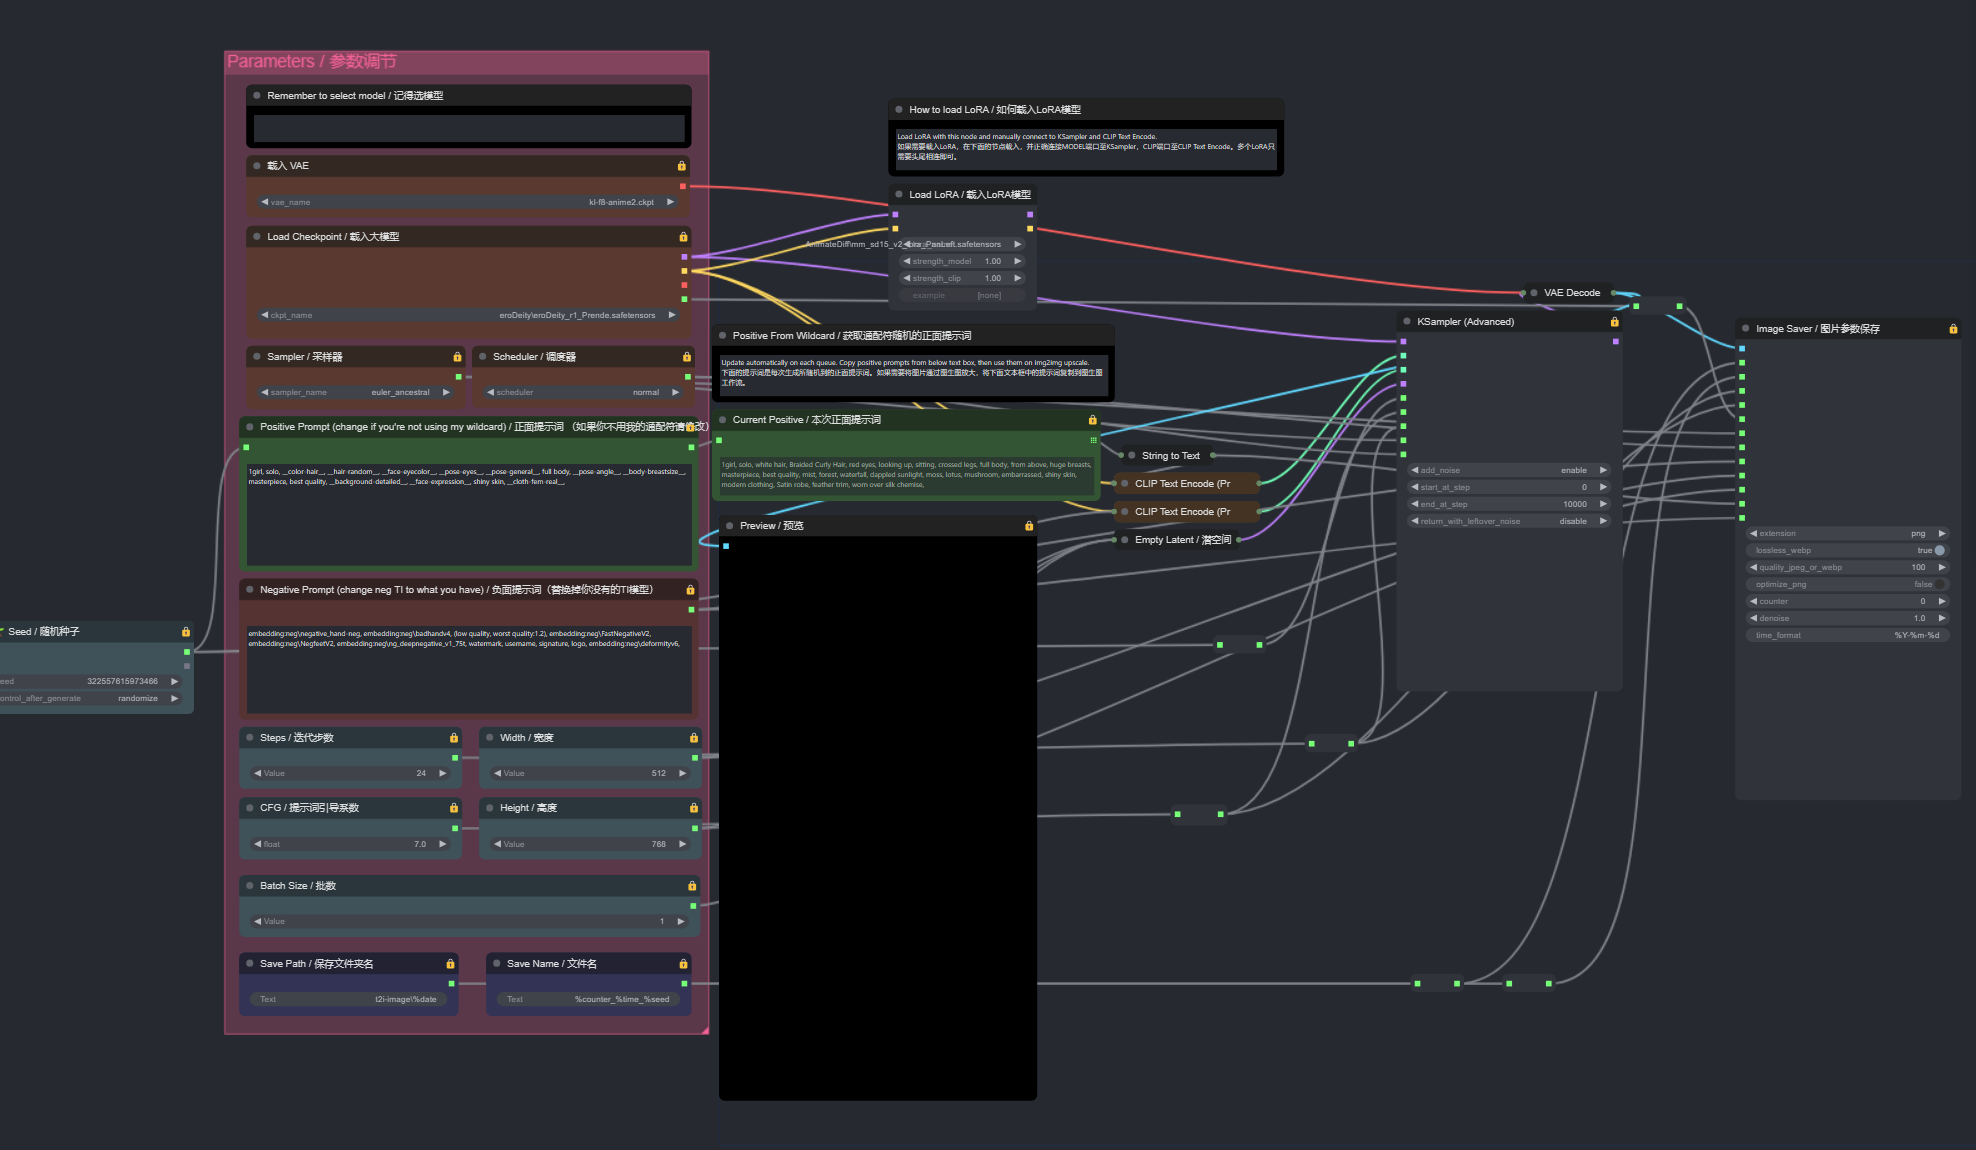The image size is (1976, 1150).
Task: Open the extension png dropdown
Action: click(1847, 534)
